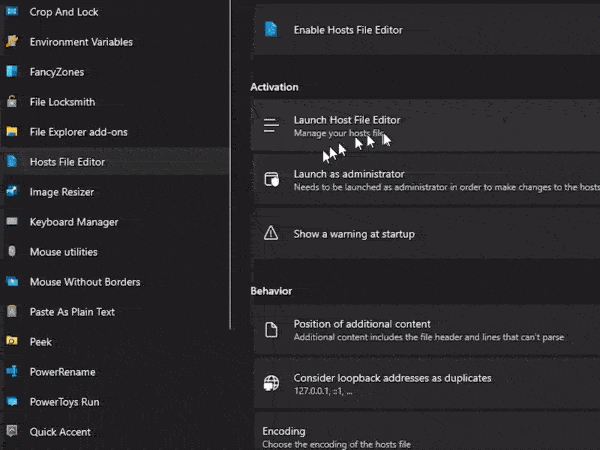Click 'Choose the encoding of the hosts file'

336,444
